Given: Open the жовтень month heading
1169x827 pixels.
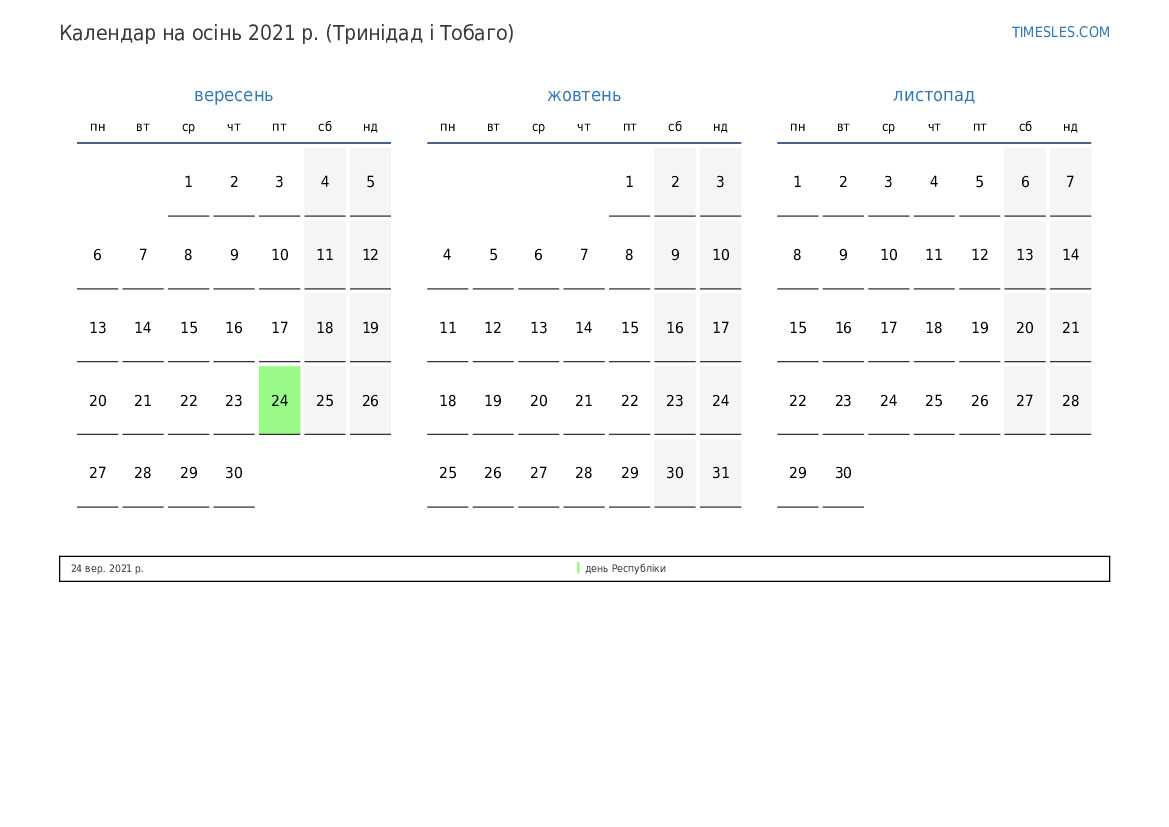Looking at the screenshot, I should [583, 95].
